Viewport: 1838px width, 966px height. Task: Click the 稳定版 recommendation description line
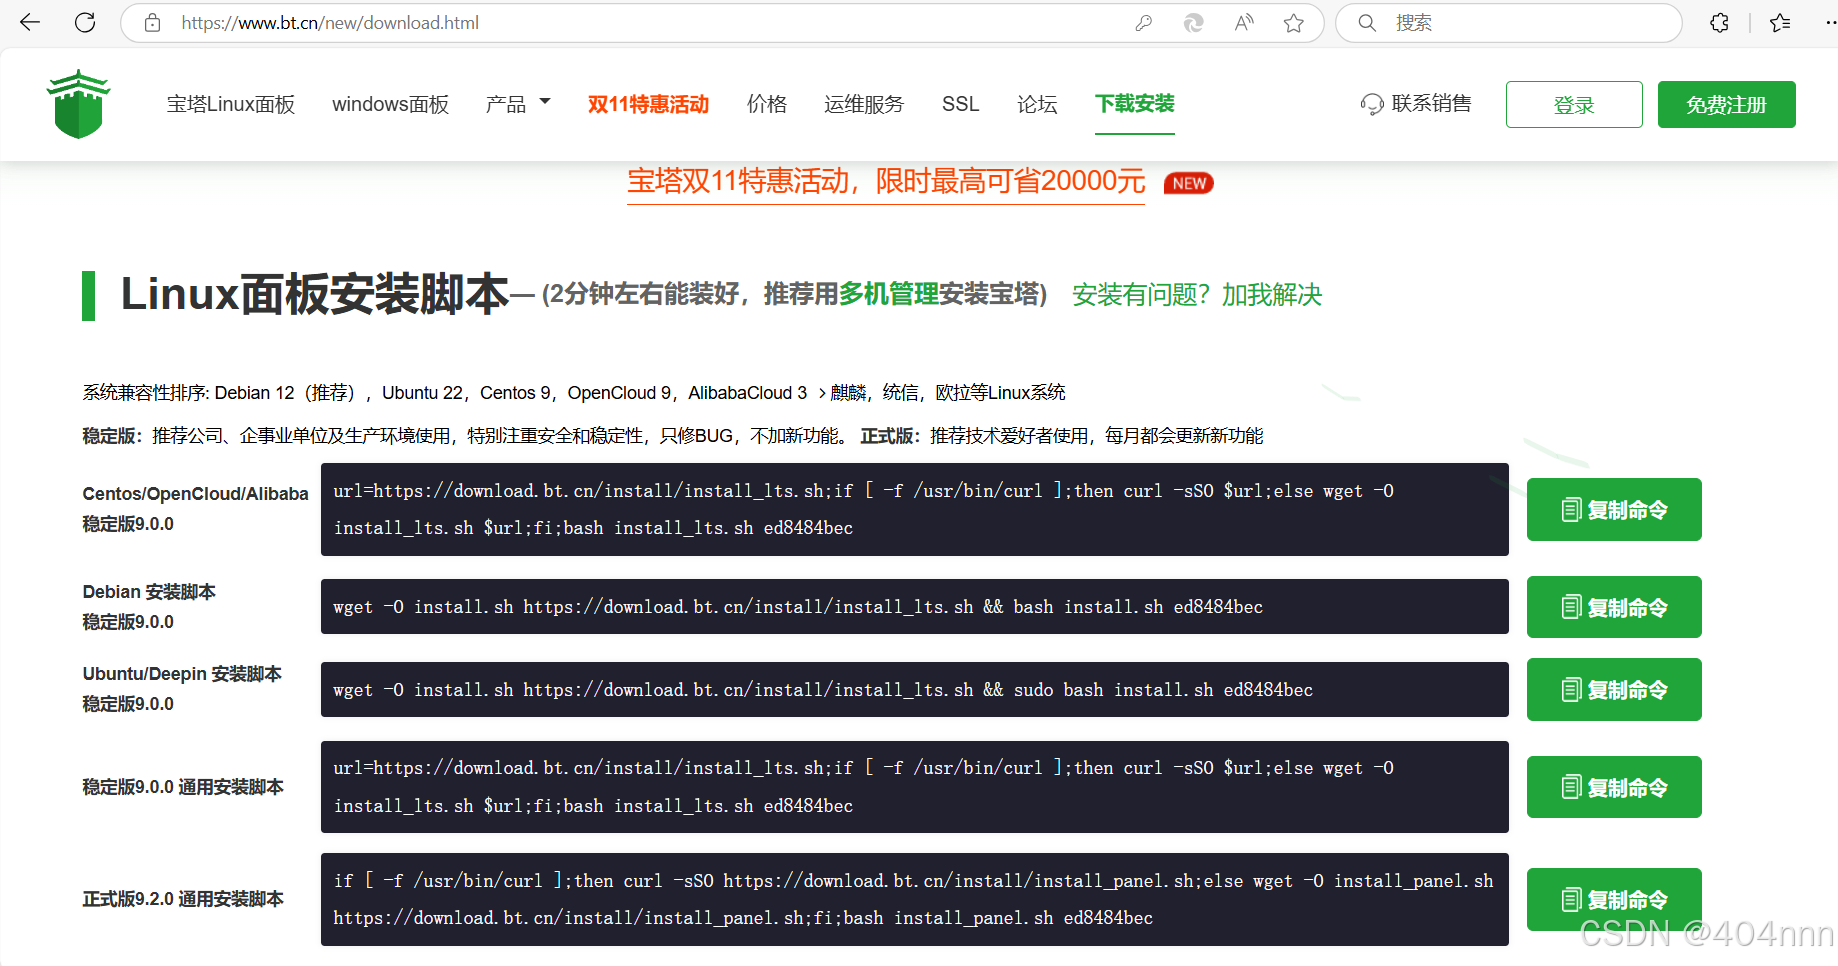tap(673, 436)
